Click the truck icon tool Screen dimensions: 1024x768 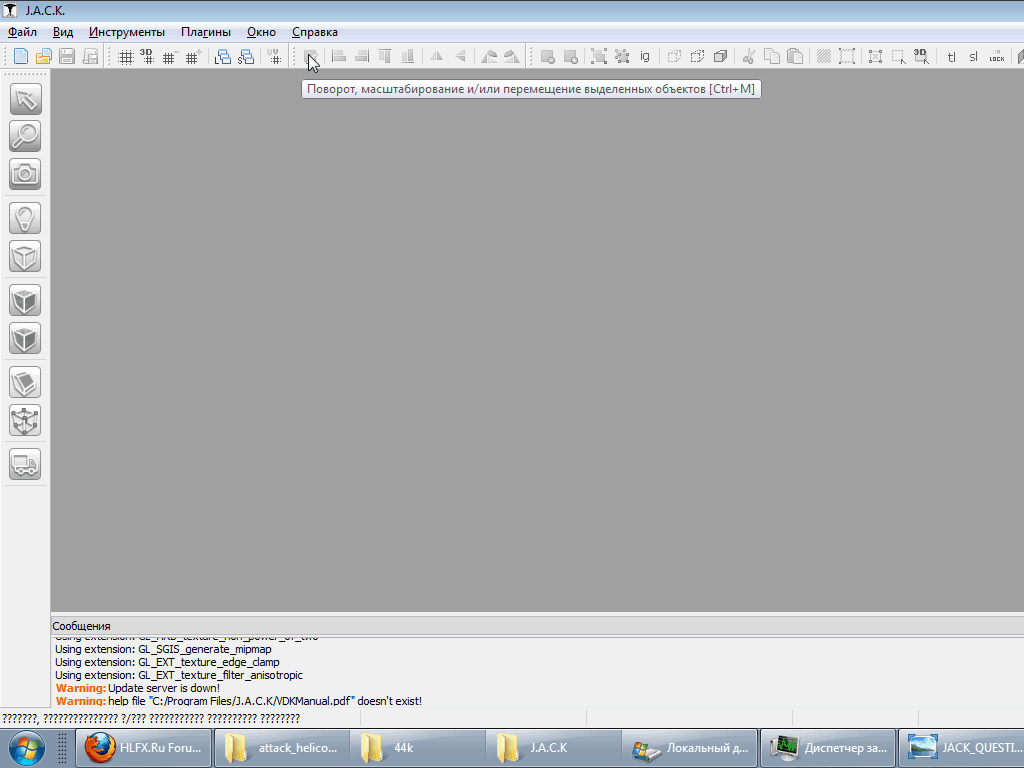[x=25, y=464]
